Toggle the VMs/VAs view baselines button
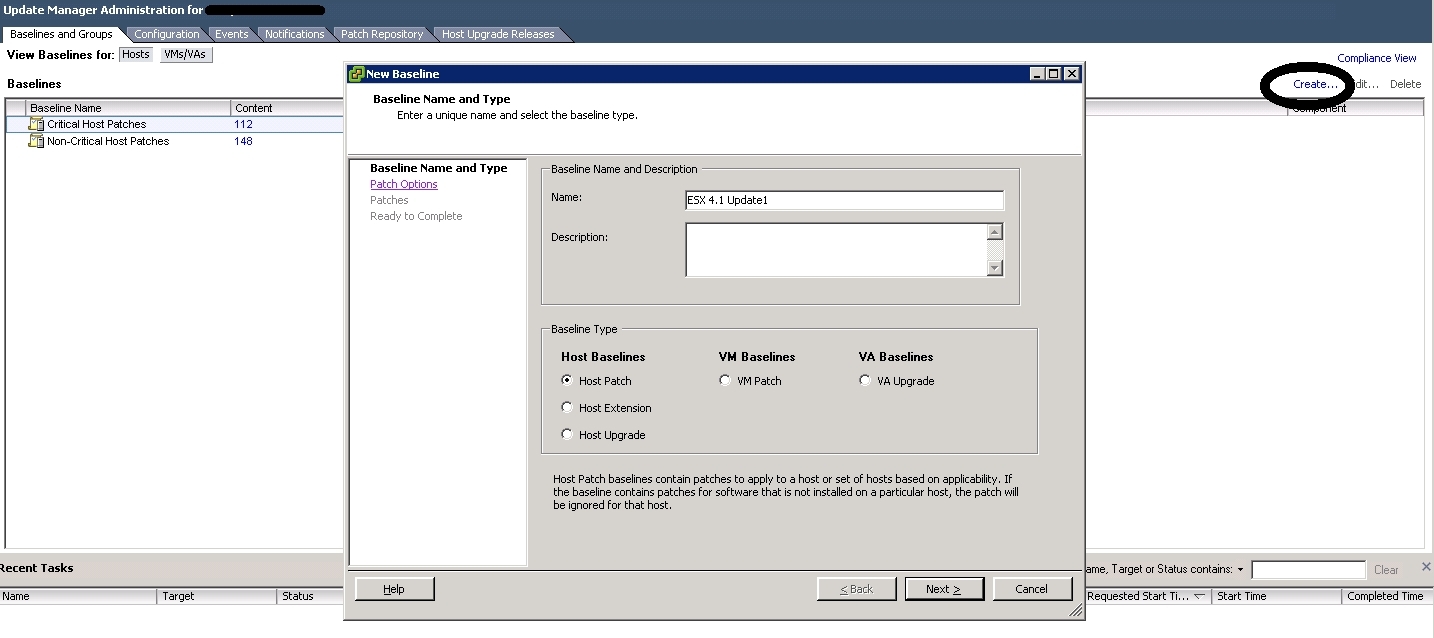 [185, 55]
